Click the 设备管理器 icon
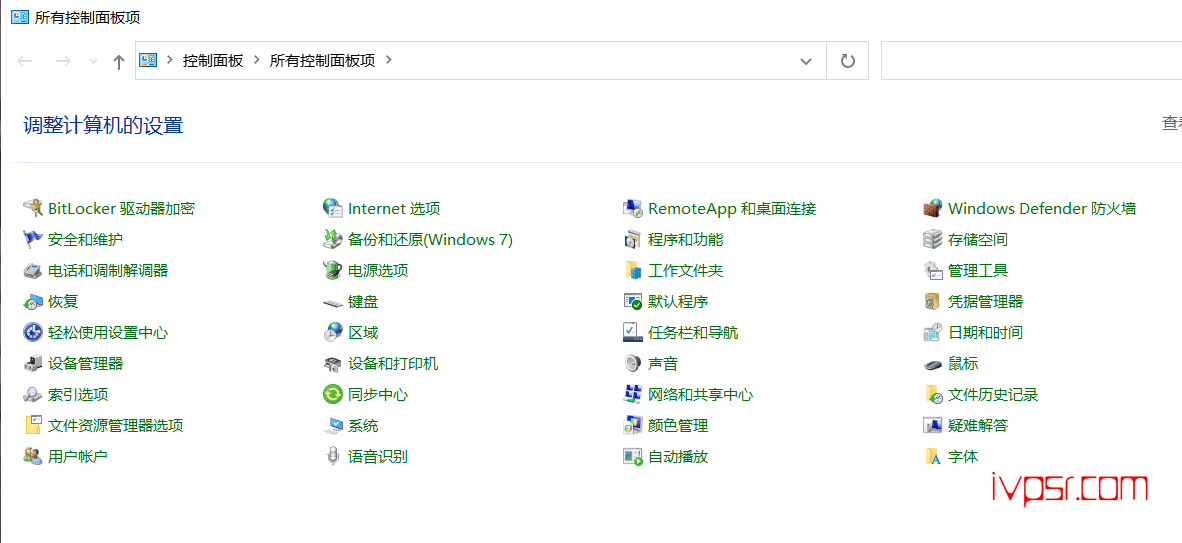Screen dimensions: 1182x543 (33, 364)
